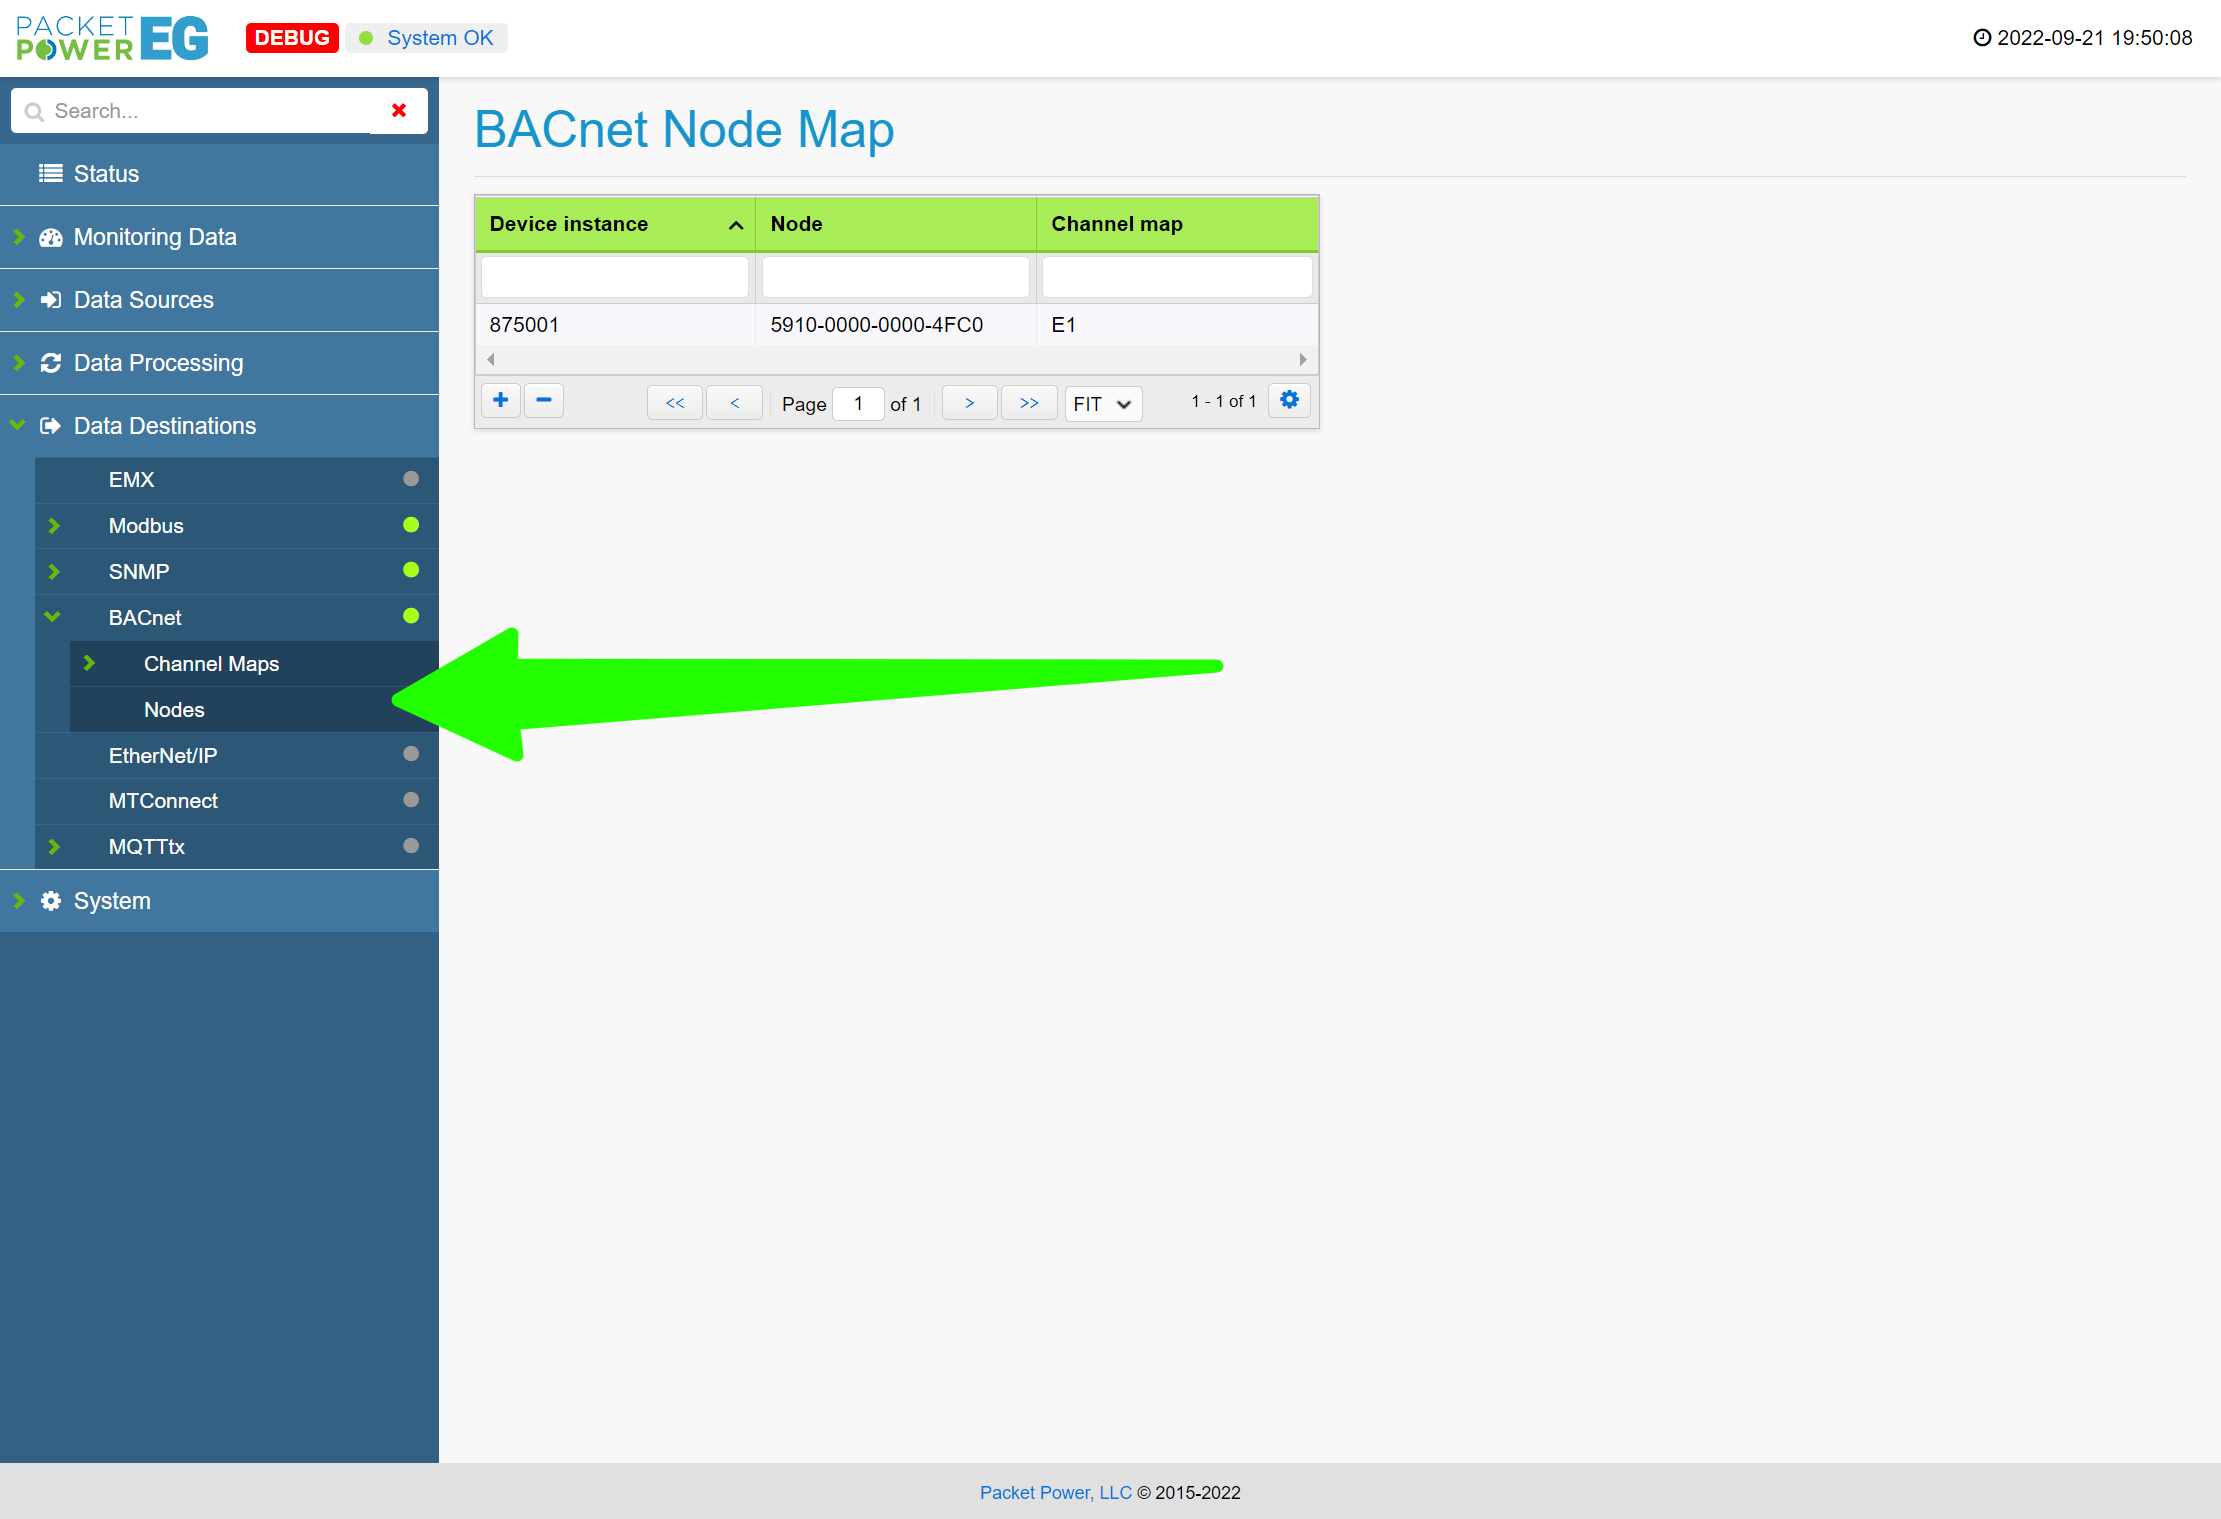
Task: Click the table's horizontal scrollbar right arrow
Action: [x=1302, y=359]
